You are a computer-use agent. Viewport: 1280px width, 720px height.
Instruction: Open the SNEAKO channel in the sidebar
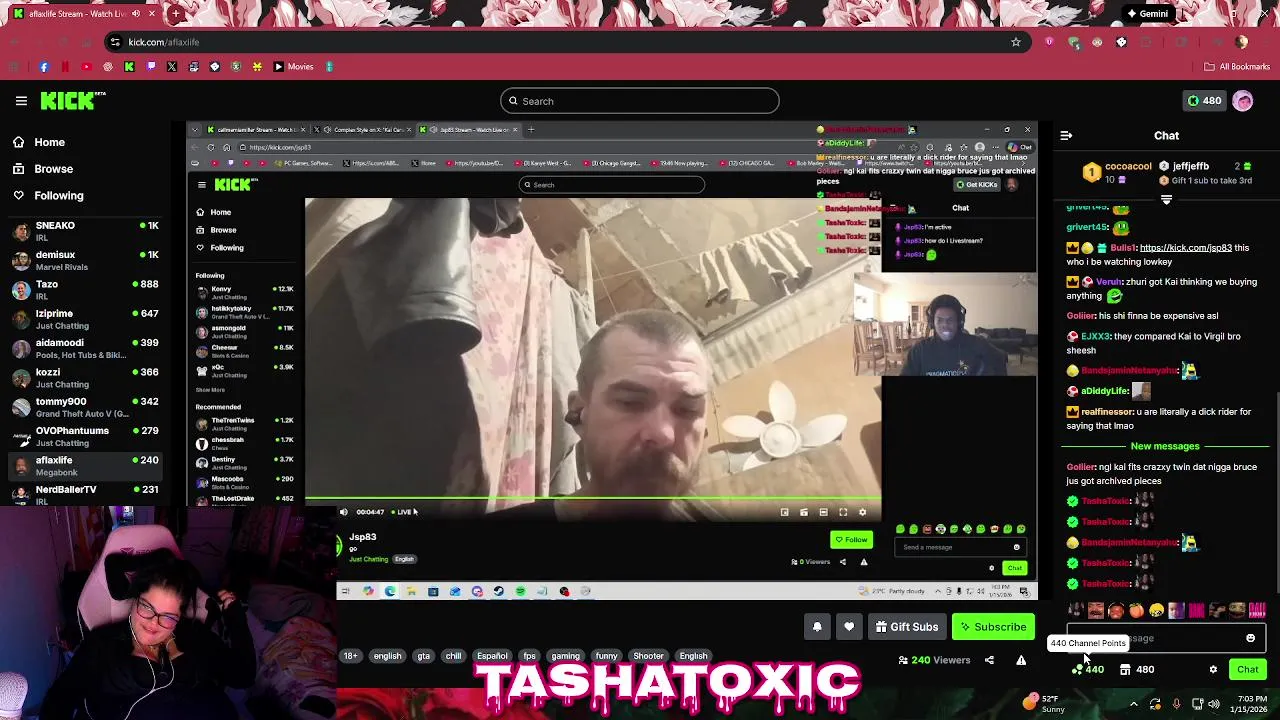[x=85, y=231]
